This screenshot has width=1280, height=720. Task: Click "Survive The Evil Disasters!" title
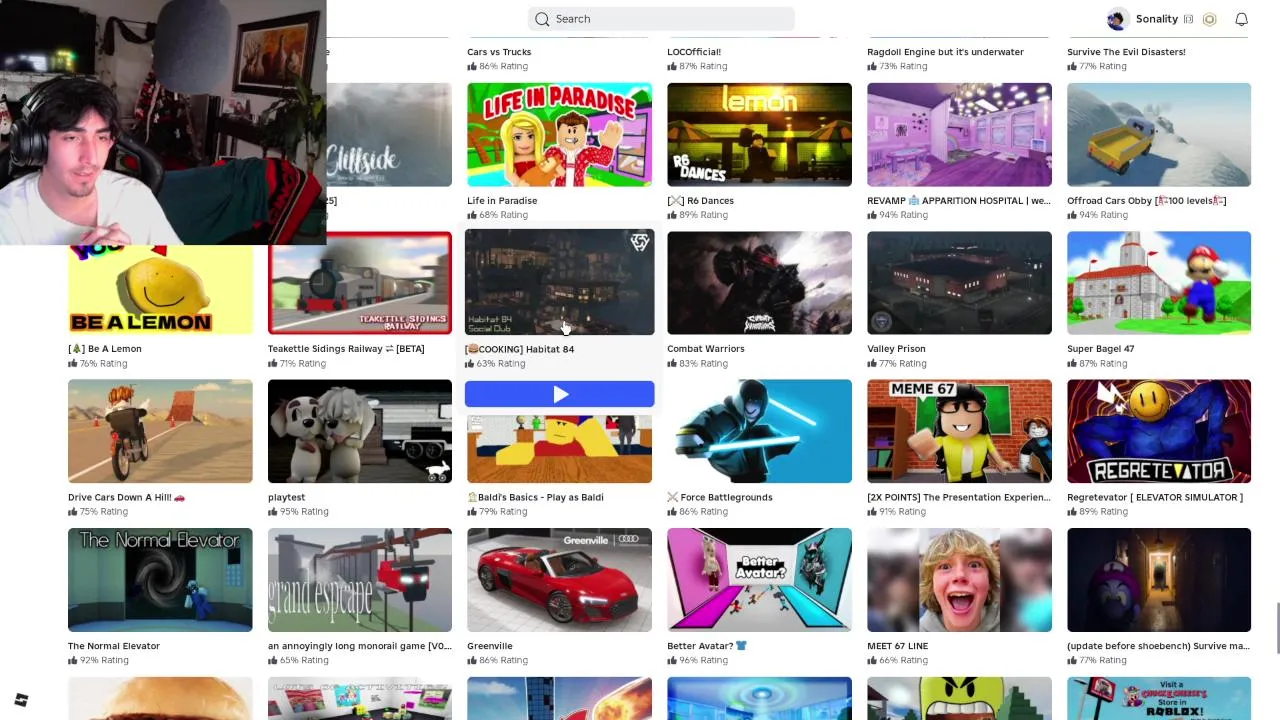click(x=1126, y=52)
